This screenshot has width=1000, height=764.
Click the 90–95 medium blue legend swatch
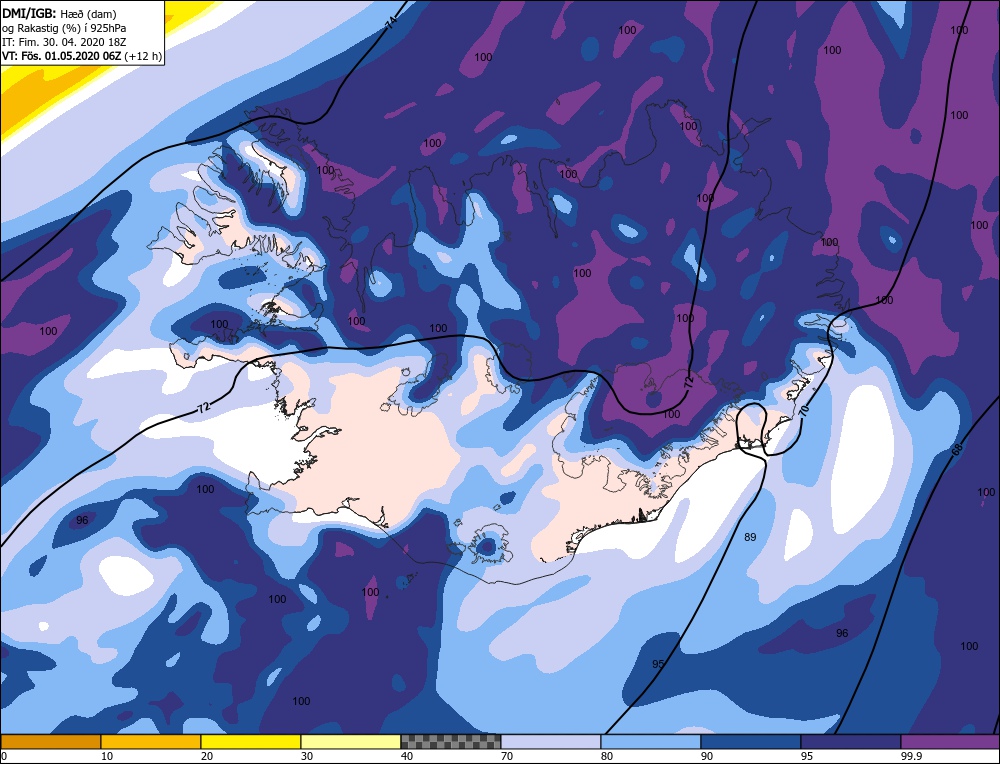(751, 742)
